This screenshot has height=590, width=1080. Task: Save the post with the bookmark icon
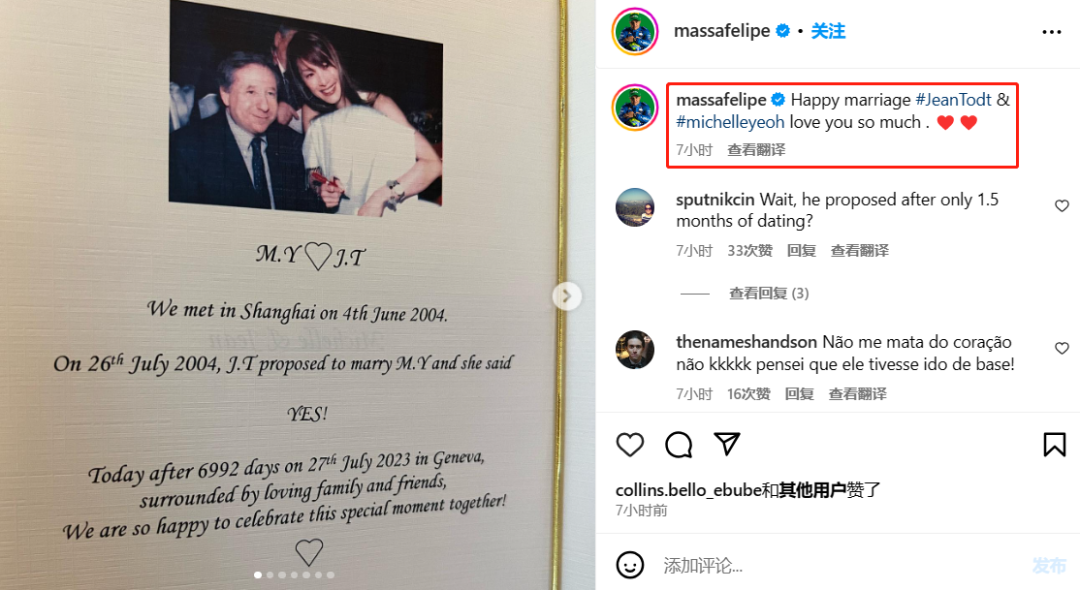coord(1054,445)
